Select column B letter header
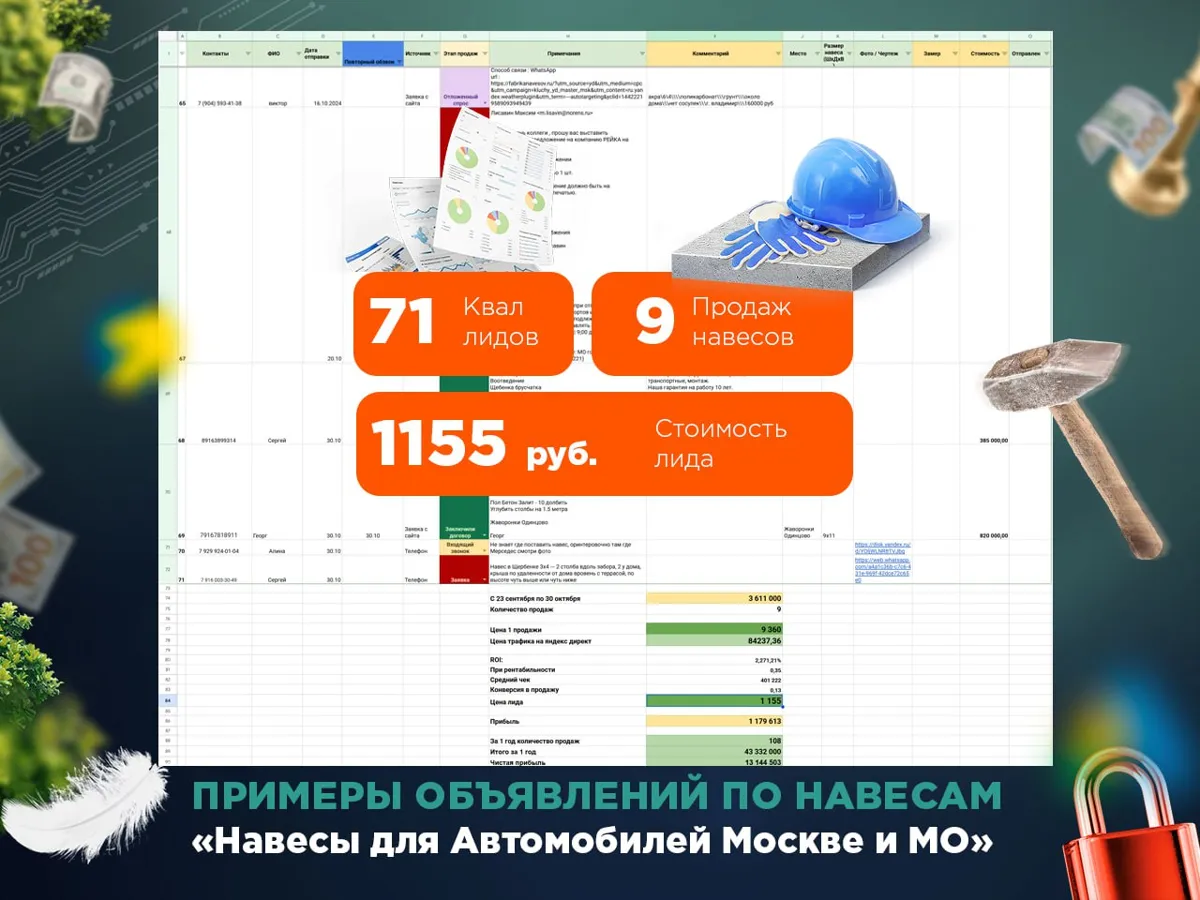1200x900 pixels. (218, 35)
